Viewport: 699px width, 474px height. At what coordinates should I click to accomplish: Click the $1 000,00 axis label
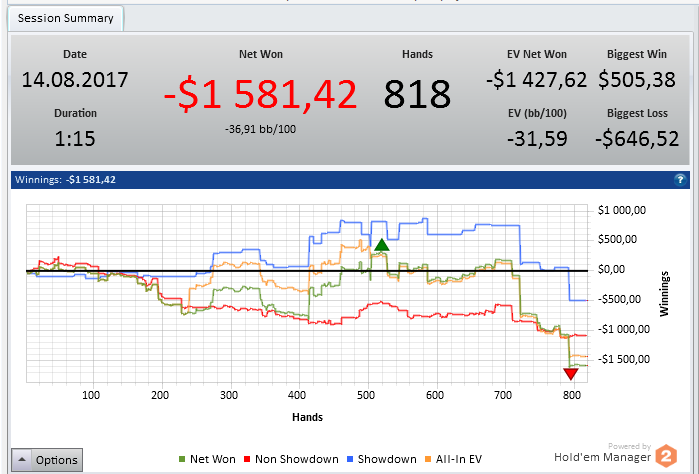click(x=621, y=210)
